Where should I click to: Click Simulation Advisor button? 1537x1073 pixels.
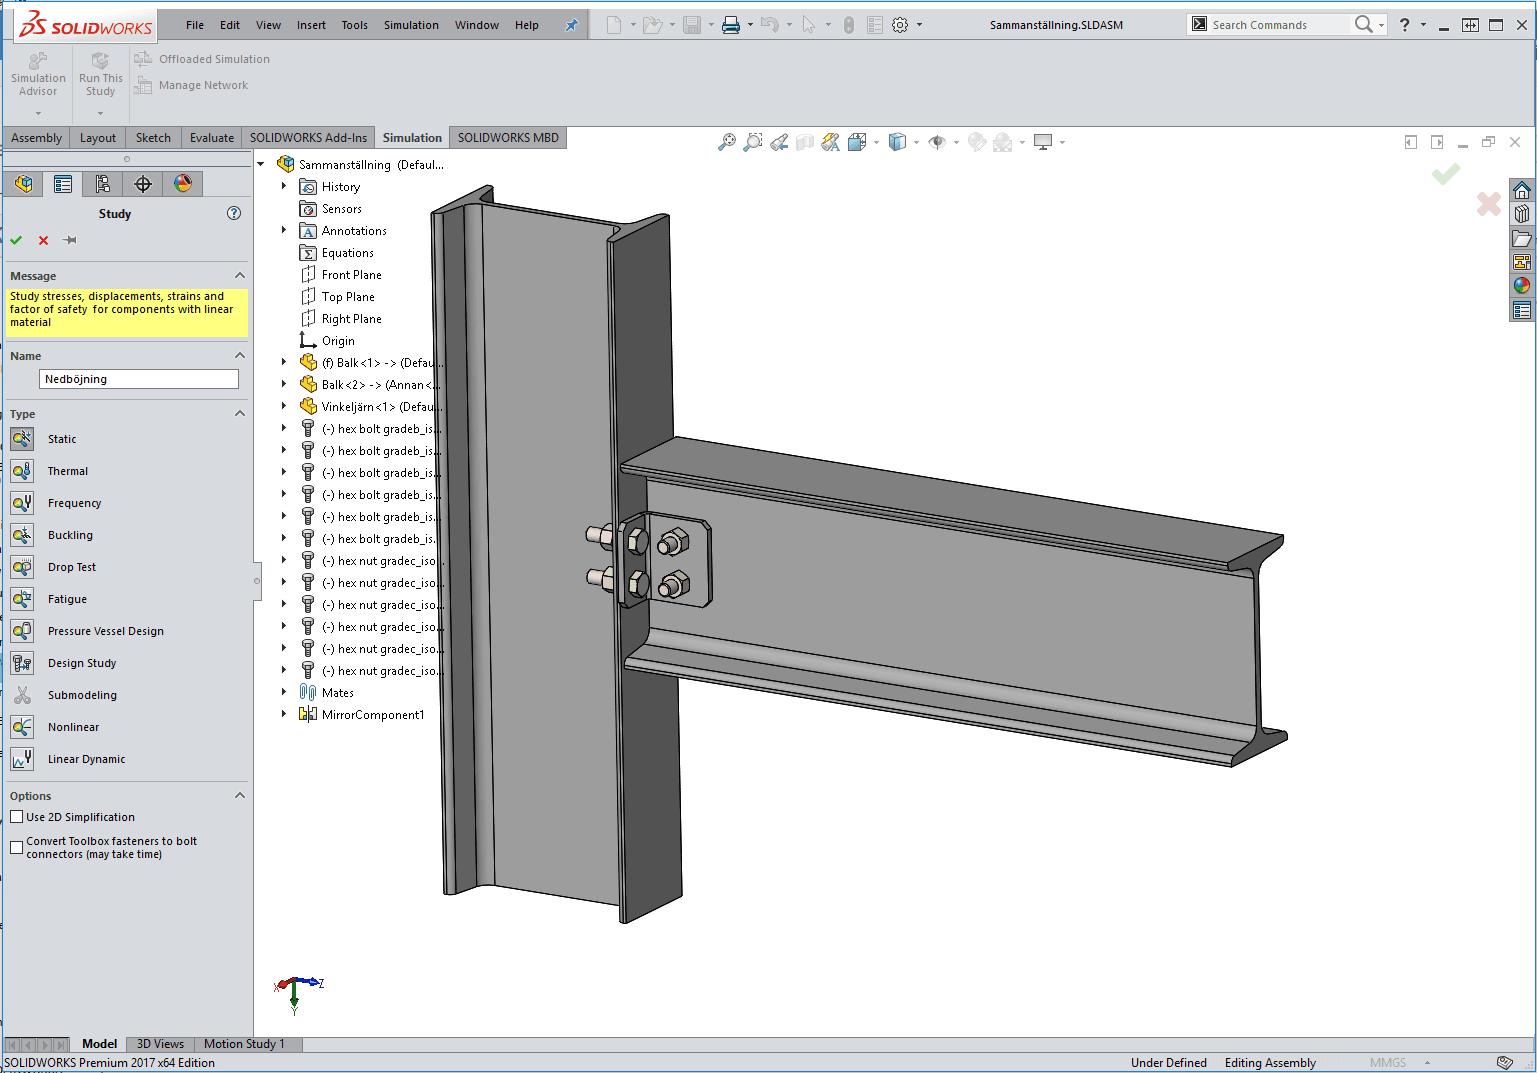(38, 76)
